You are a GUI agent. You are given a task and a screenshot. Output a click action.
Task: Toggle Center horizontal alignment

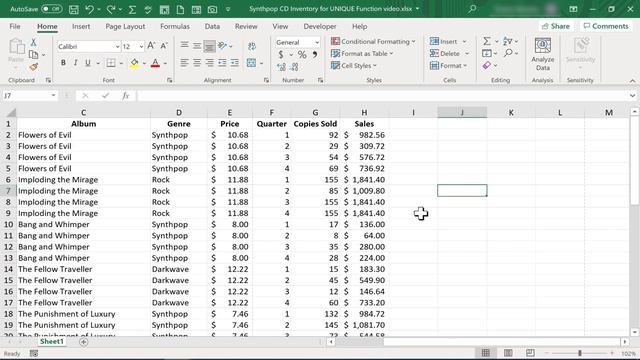click(197, 63)
